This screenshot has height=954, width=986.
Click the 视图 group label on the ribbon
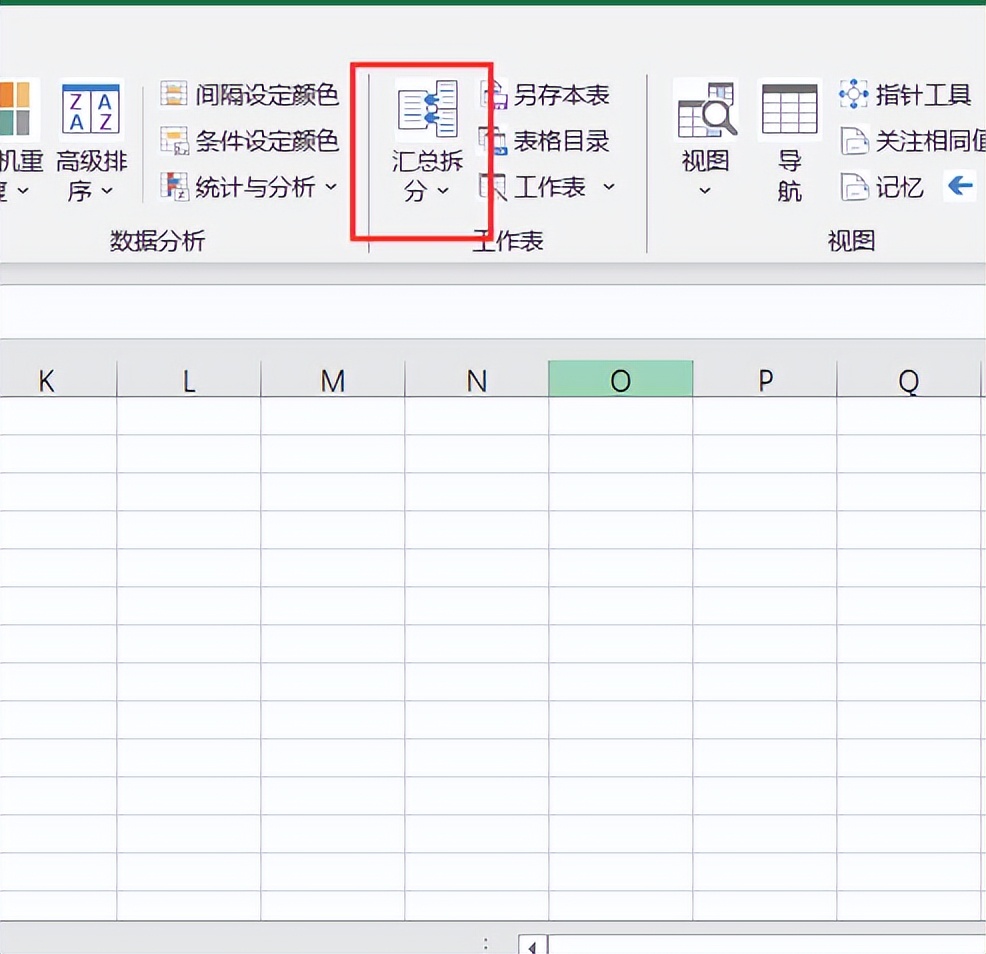[851, 240]
